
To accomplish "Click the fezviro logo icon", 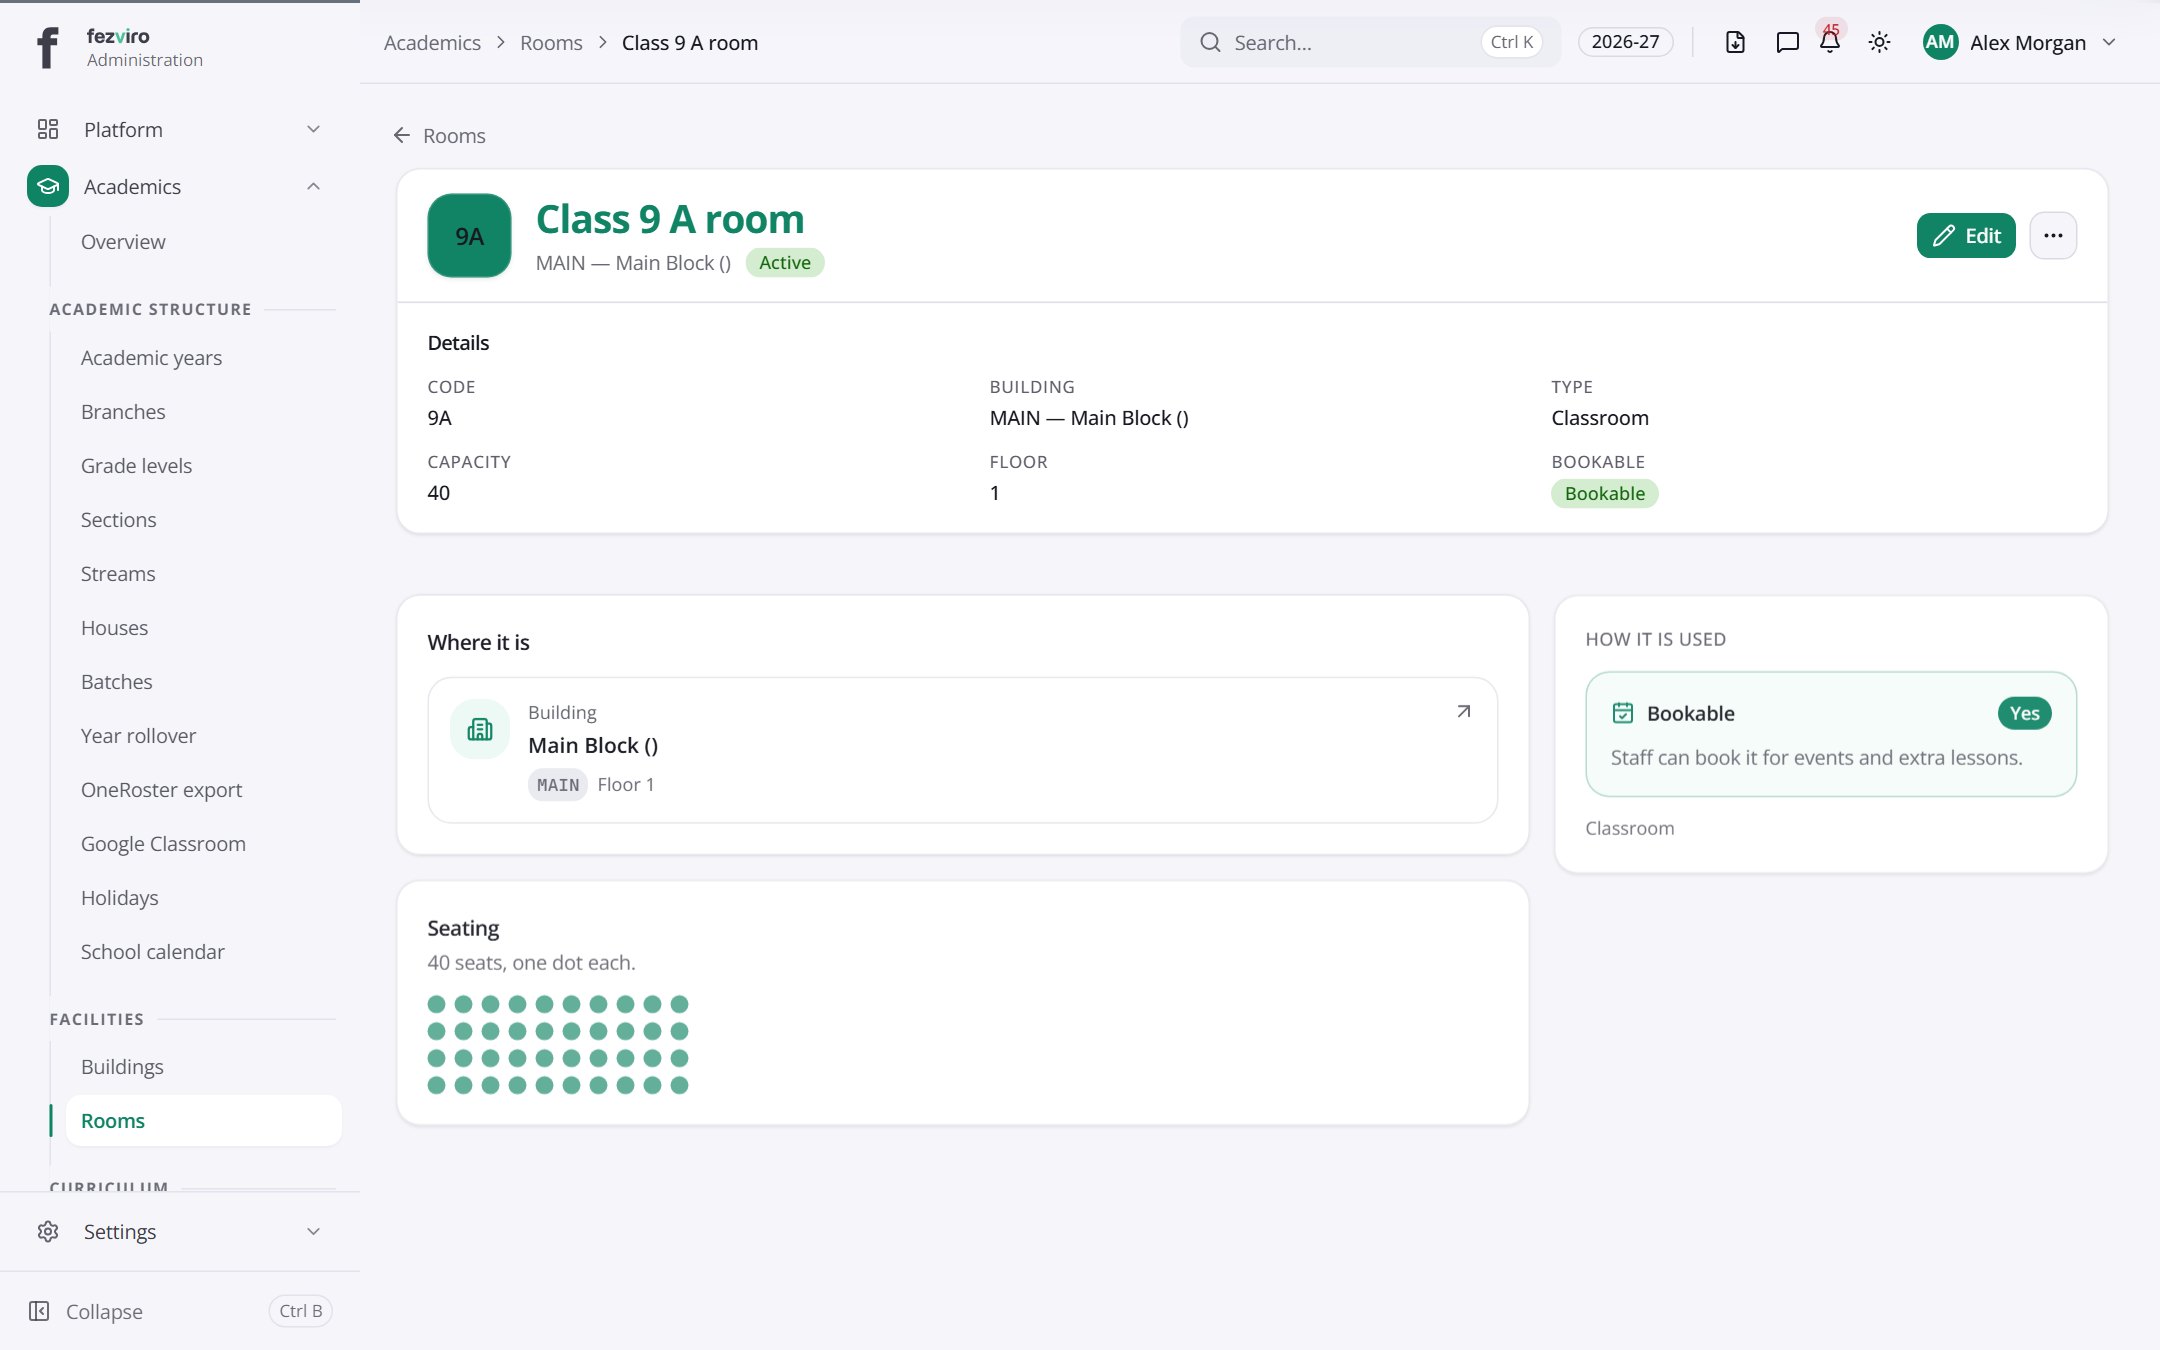I will pyautogui.click(x=47, y=47).
